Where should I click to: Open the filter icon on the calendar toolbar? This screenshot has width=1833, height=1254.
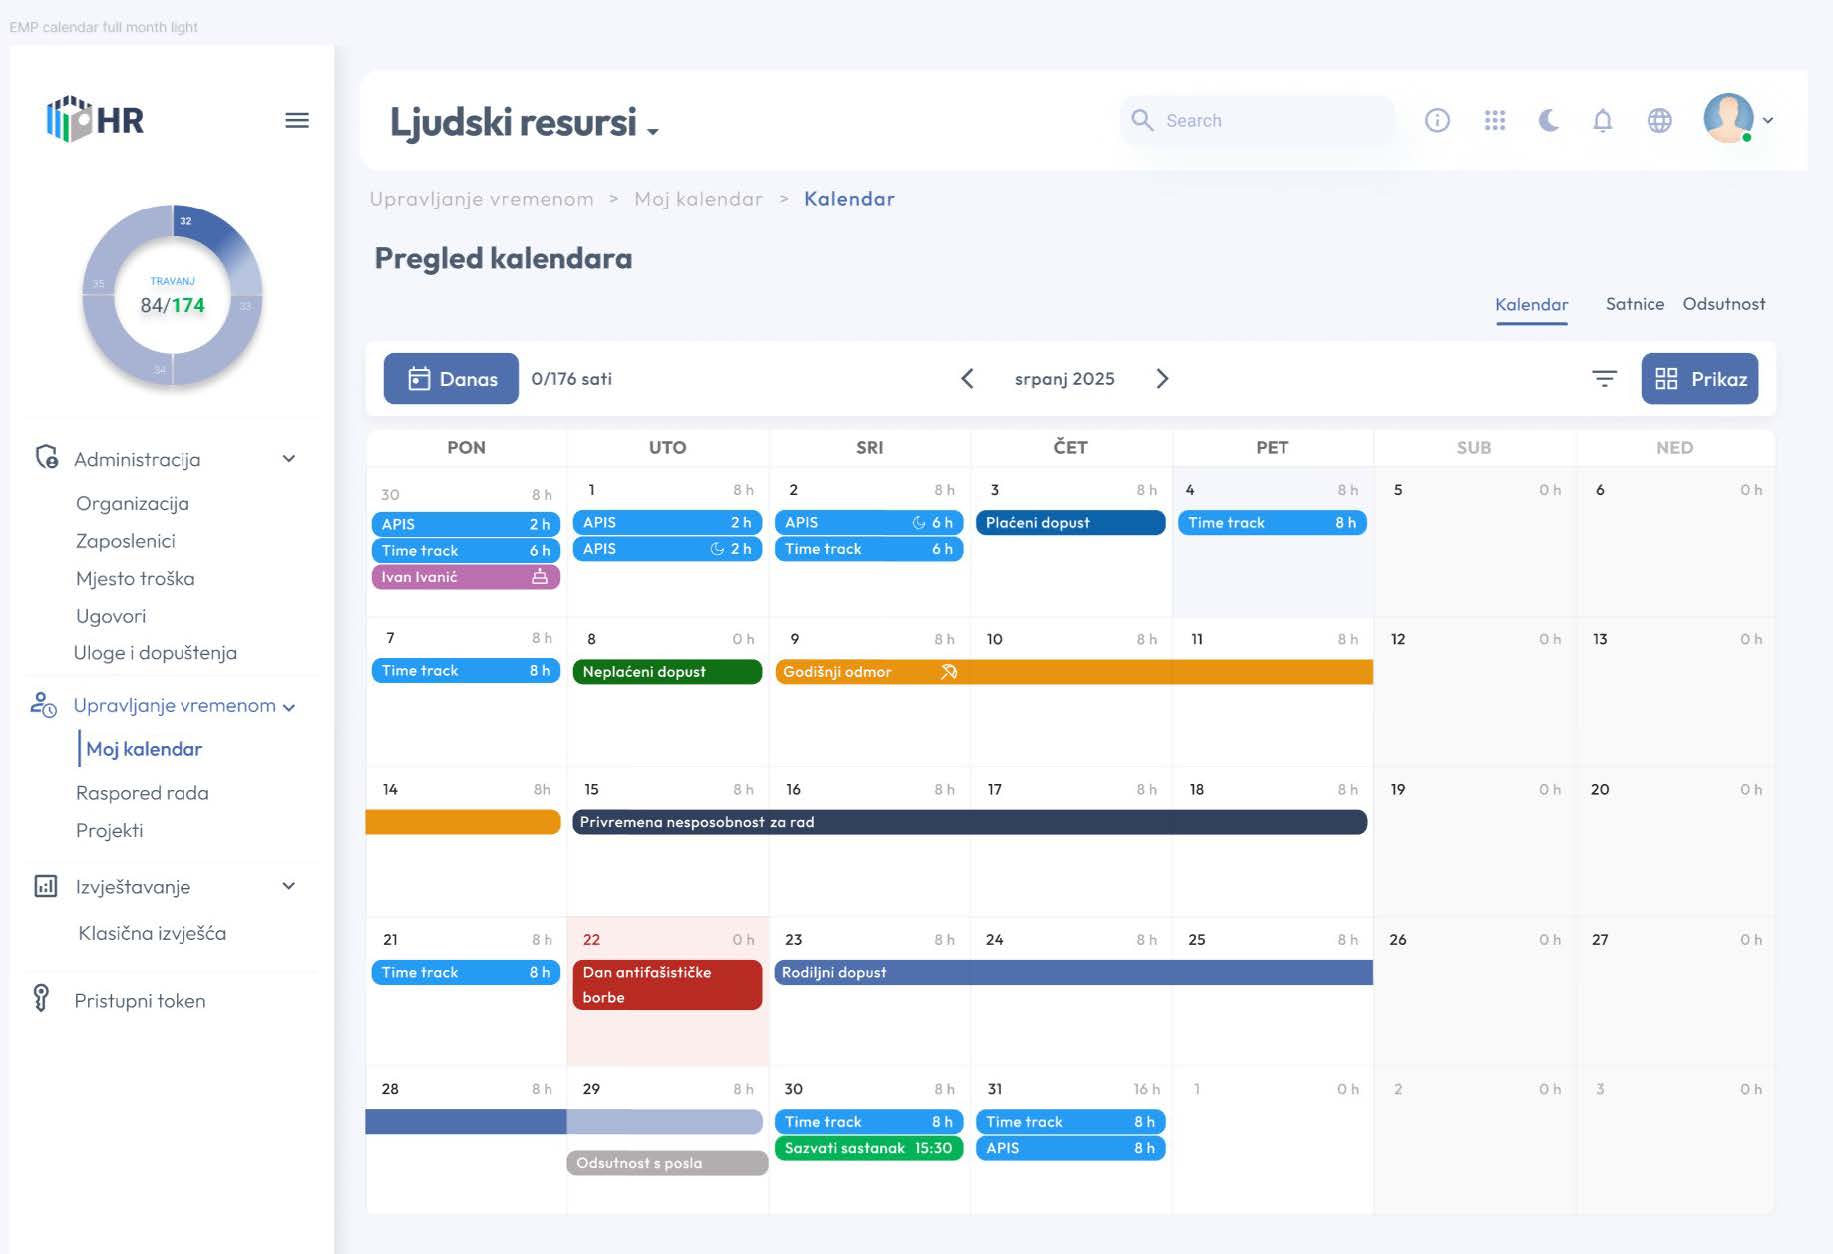click(1605, 378)
